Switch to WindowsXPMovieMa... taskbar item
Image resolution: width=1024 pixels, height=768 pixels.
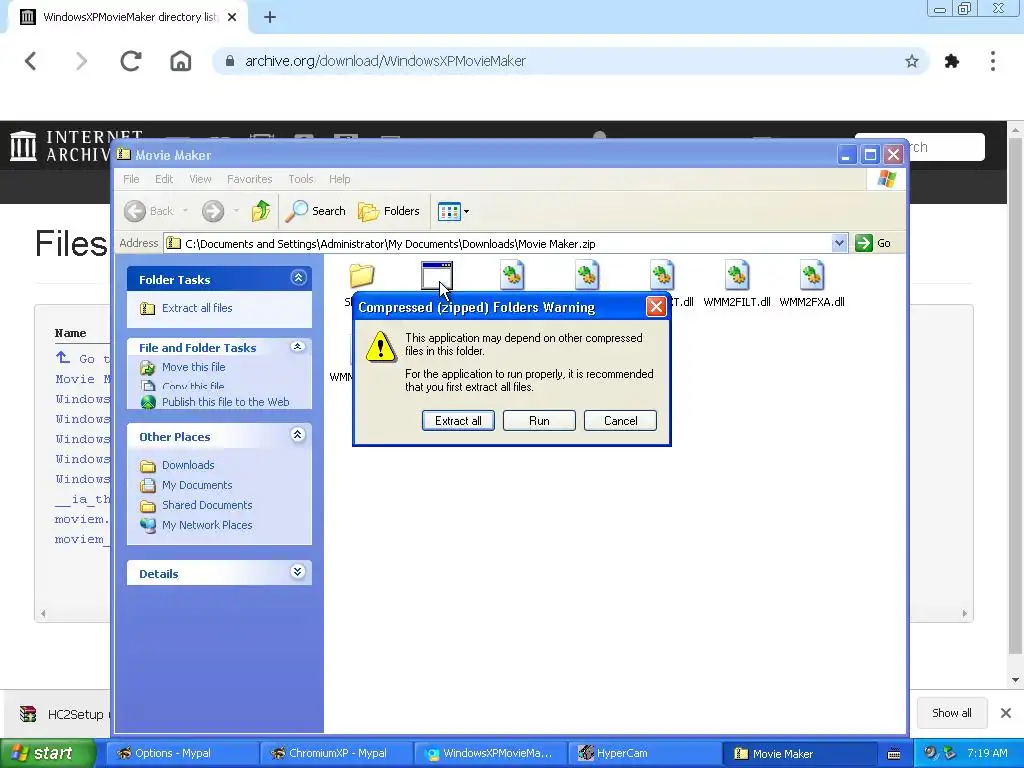[489, 754]
